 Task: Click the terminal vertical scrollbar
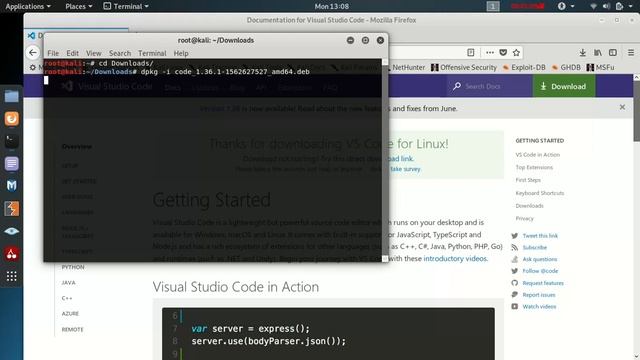click(385, 160)
